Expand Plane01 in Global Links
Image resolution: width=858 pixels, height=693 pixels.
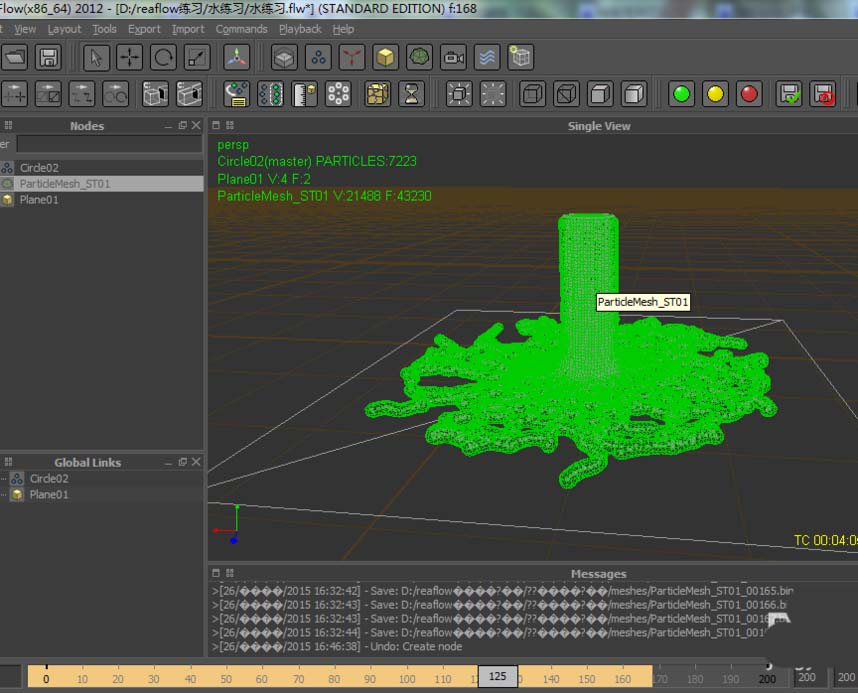4,495
